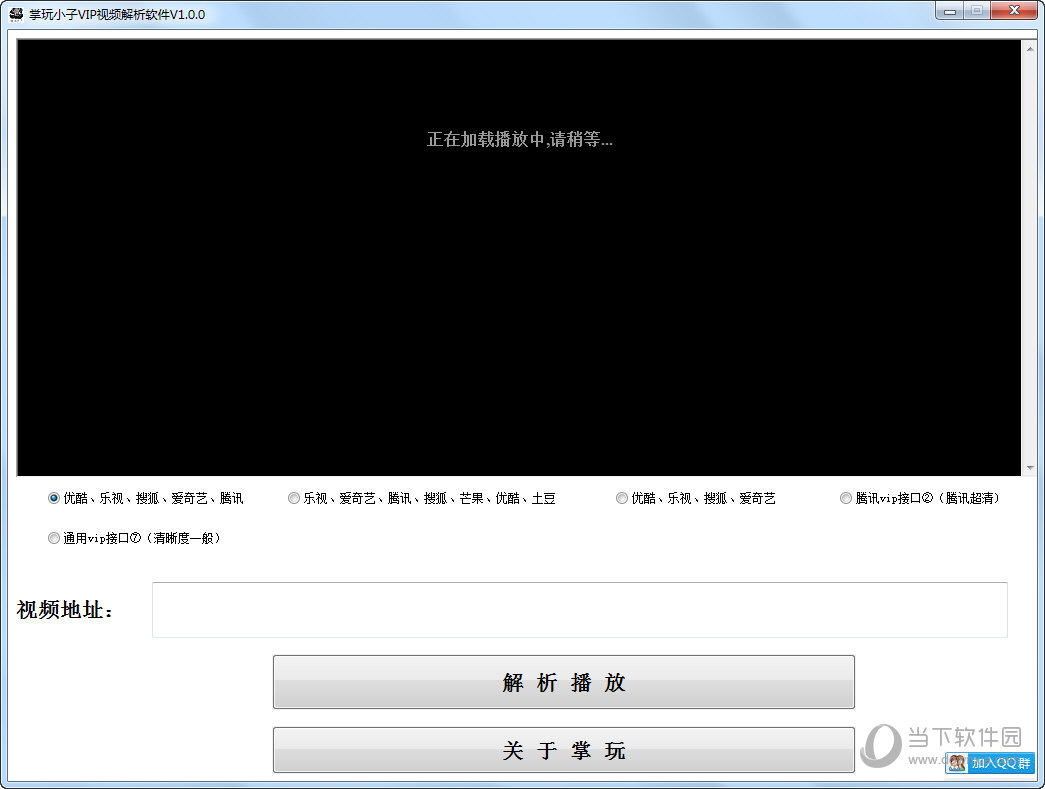
Task: Click the 加入QQ群 badge
Action: pos(990,763)
